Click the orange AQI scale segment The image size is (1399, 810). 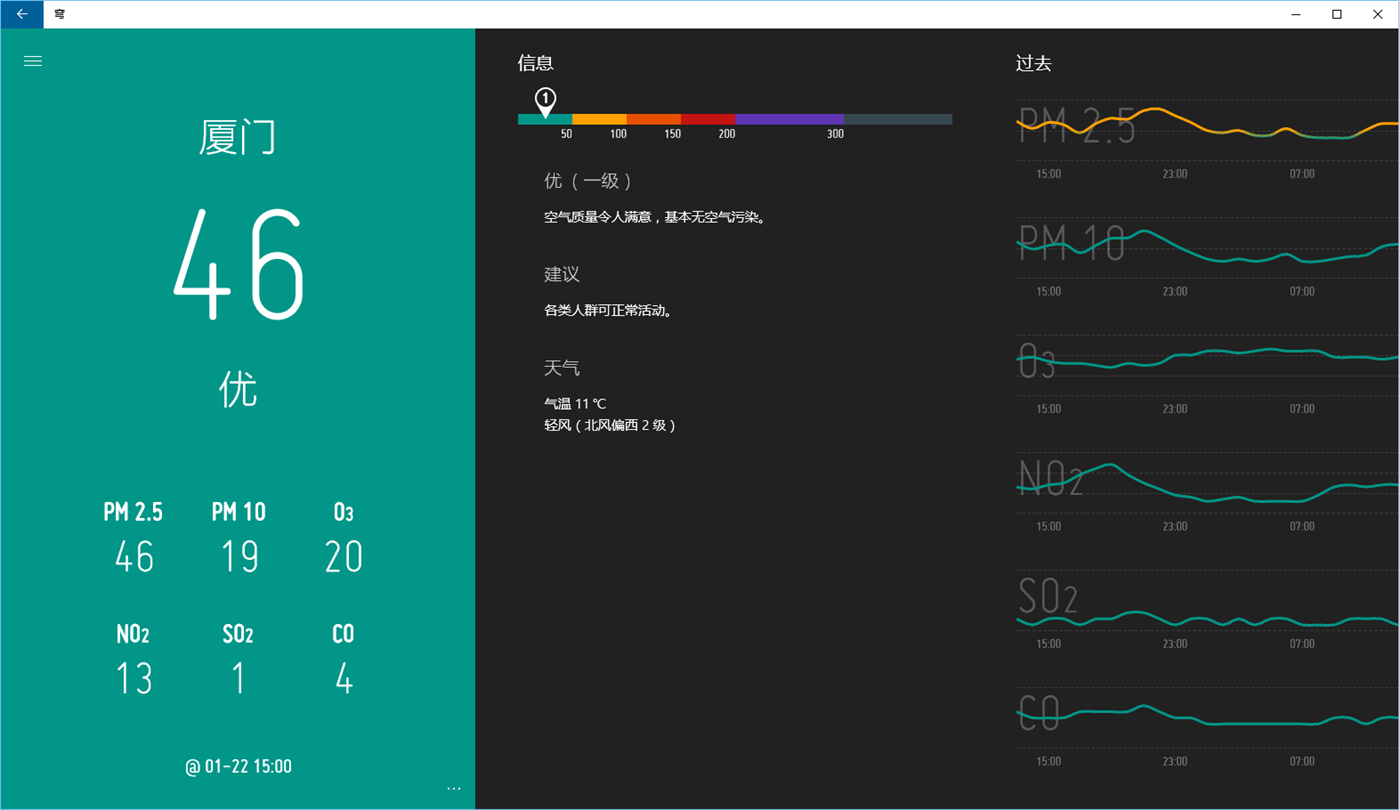(654, 119)
